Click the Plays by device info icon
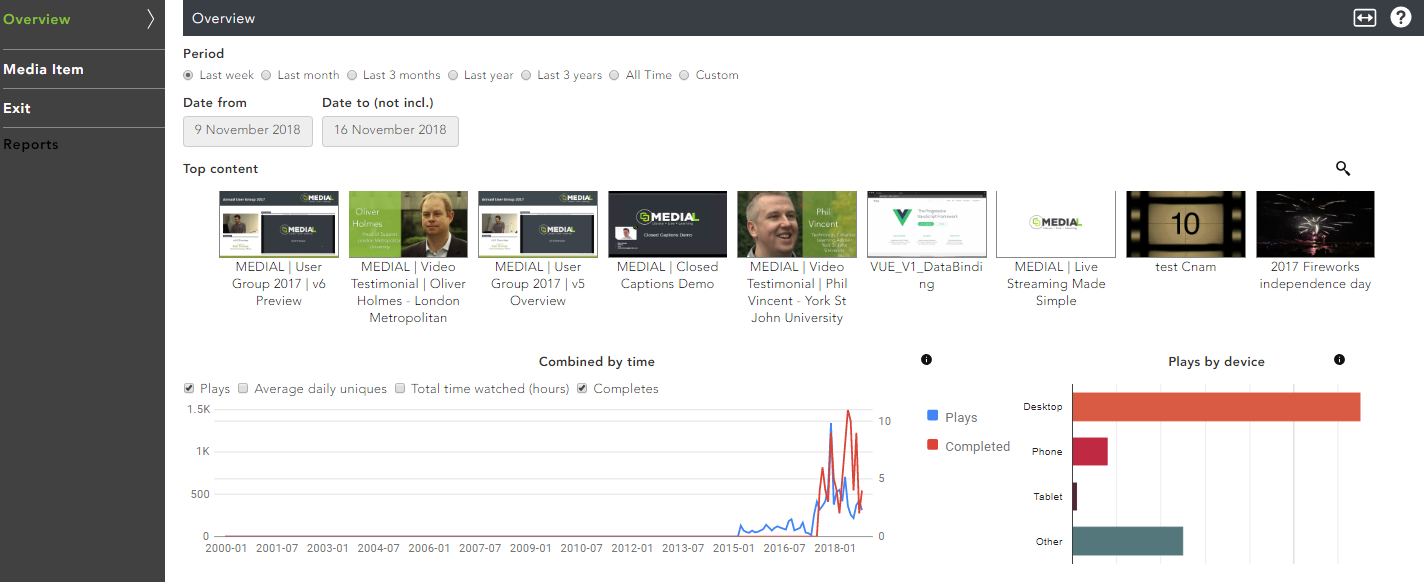Viewport: 1424px width, 582px height. coord(1339,360)
